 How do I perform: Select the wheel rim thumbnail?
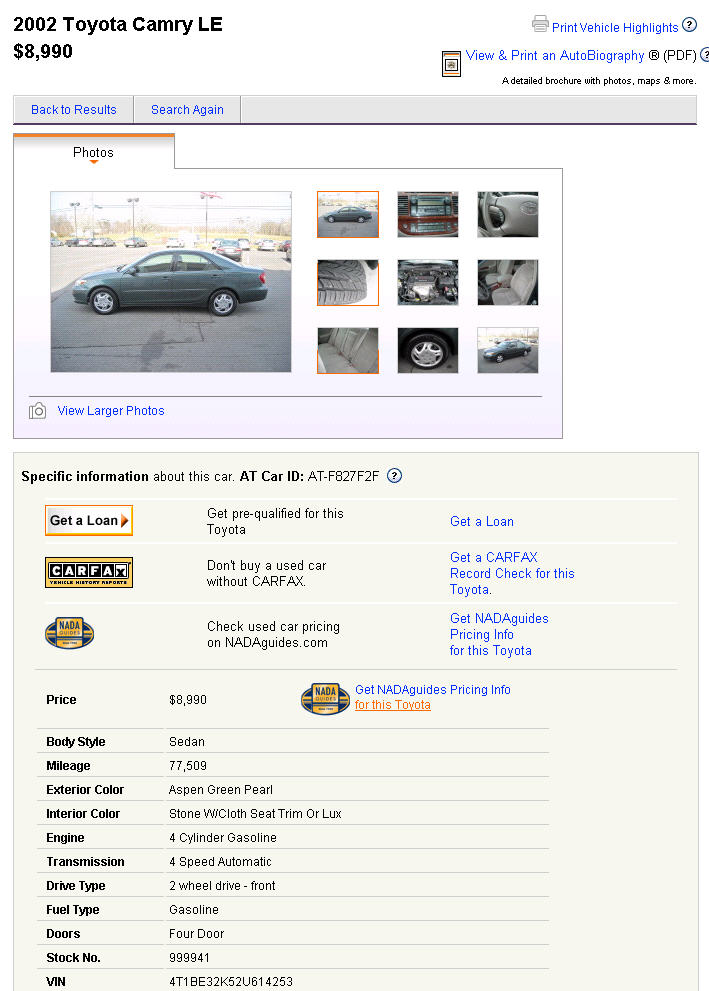[x=428, y=351]
